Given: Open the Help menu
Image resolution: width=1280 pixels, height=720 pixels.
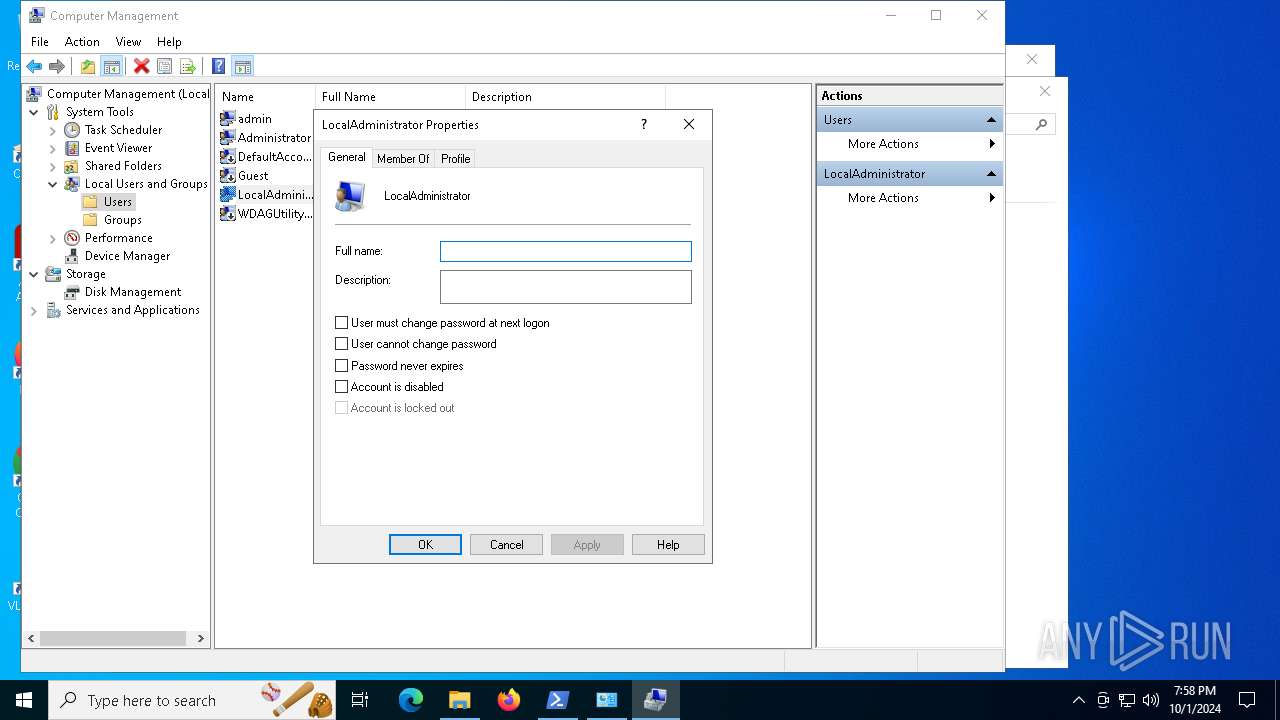Looking at the screenshot, I should 169,42.
